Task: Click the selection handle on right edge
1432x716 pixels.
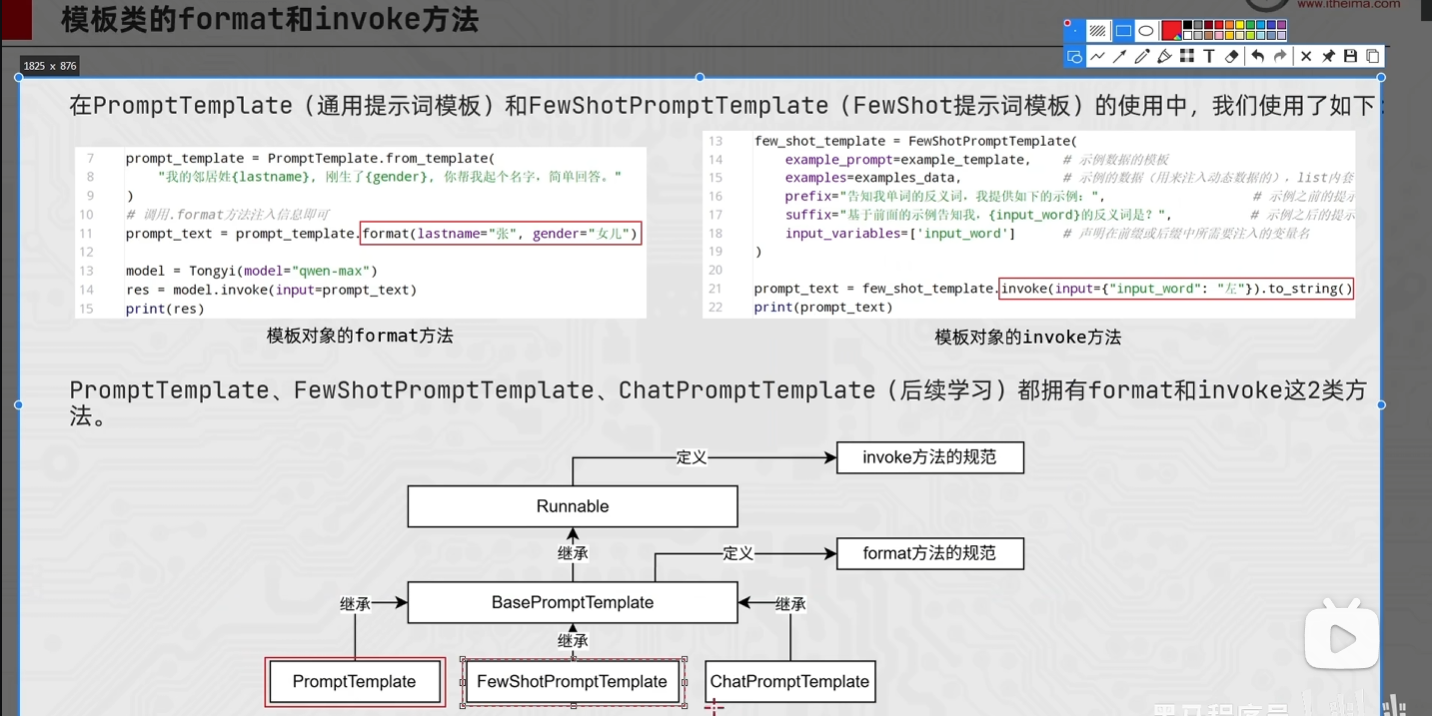Action: point(1381,405)
